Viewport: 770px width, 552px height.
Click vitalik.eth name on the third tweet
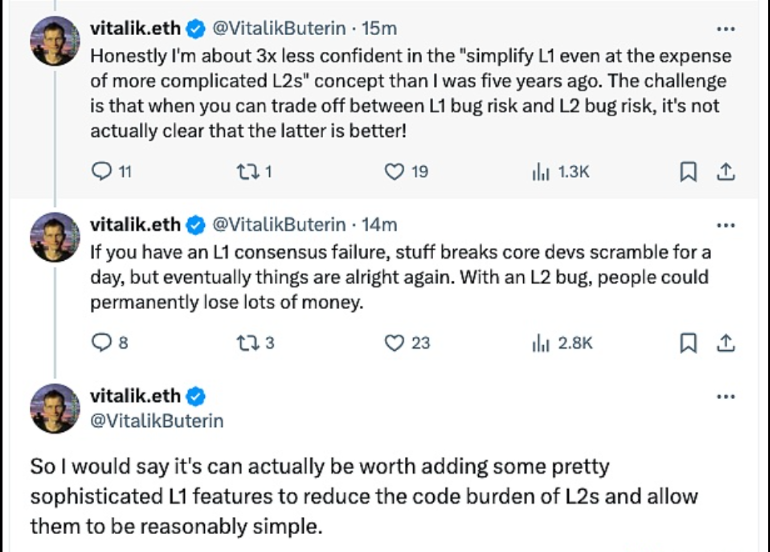(135, 396)
